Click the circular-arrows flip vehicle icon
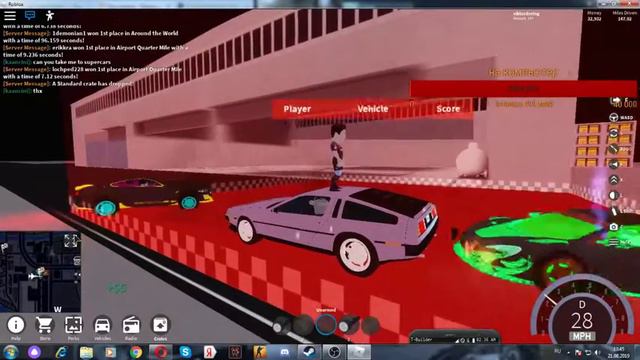This screenshot has width=640, height=360. click(x=613, y=133)
